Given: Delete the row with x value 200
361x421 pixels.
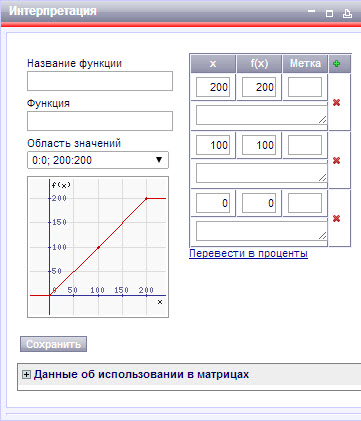Looking at the screenshot, I should [x=336, y=102].
